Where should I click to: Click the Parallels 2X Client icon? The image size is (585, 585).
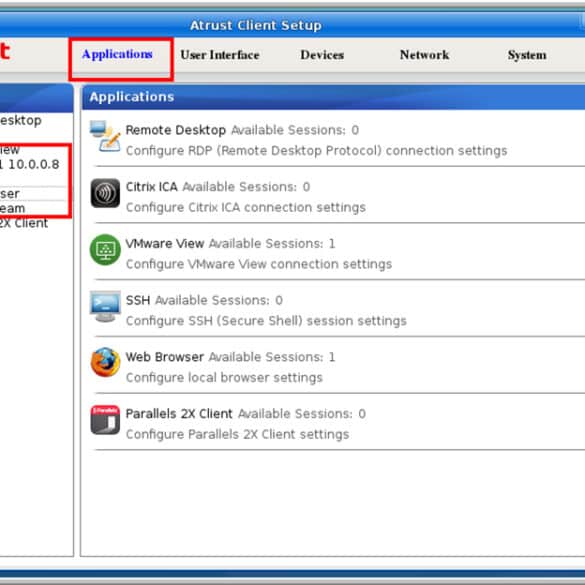[x=105, y=420]
